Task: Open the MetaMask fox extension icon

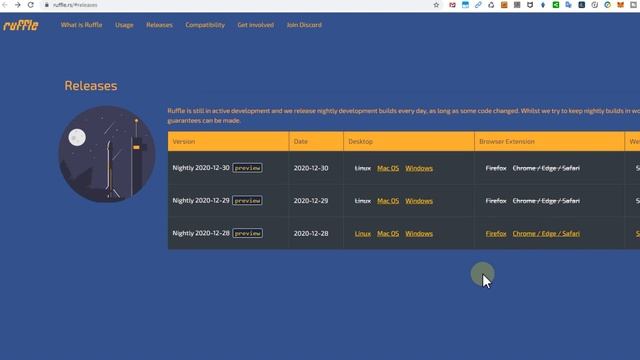Action: 620,5
